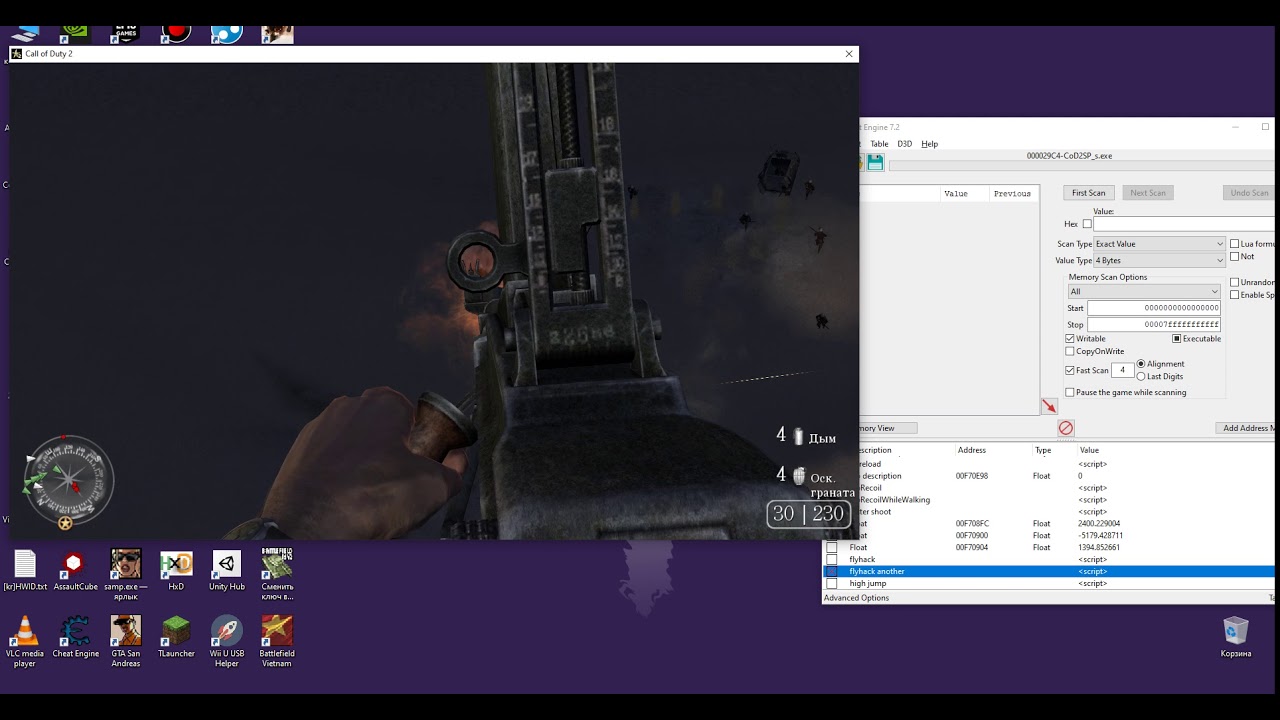Click the red arrow copy-to-address-list icon

[1049, 406]
